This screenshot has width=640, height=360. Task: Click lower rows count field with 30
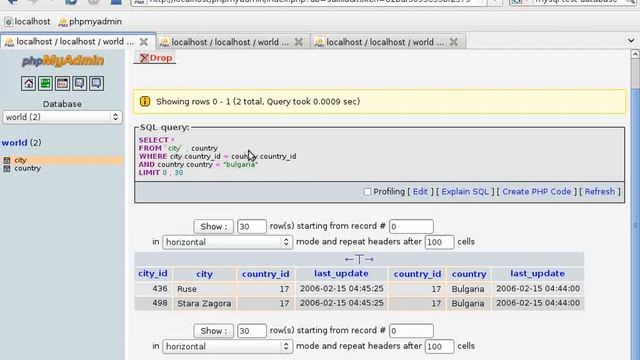252,331
